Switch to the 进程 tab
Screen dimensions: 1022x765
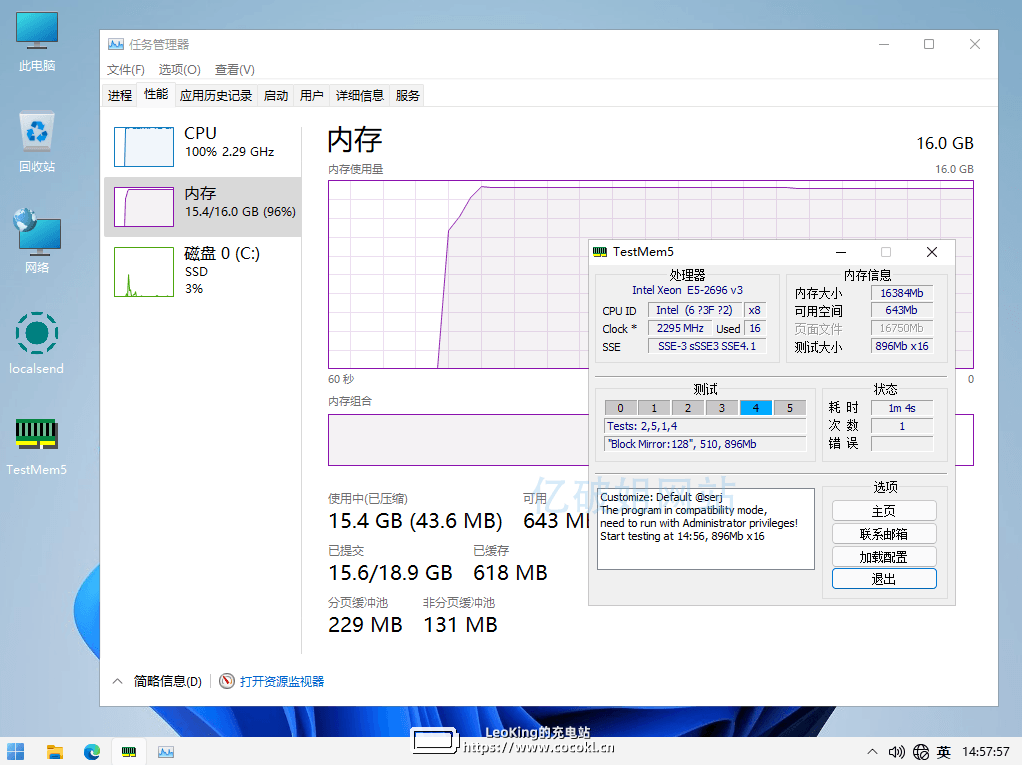120,96
